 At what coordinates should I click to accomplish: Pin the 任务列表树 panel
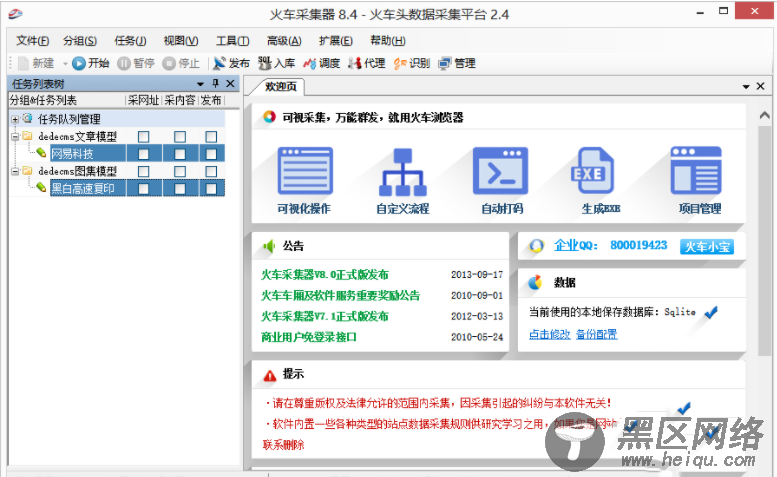coord(216,83)
